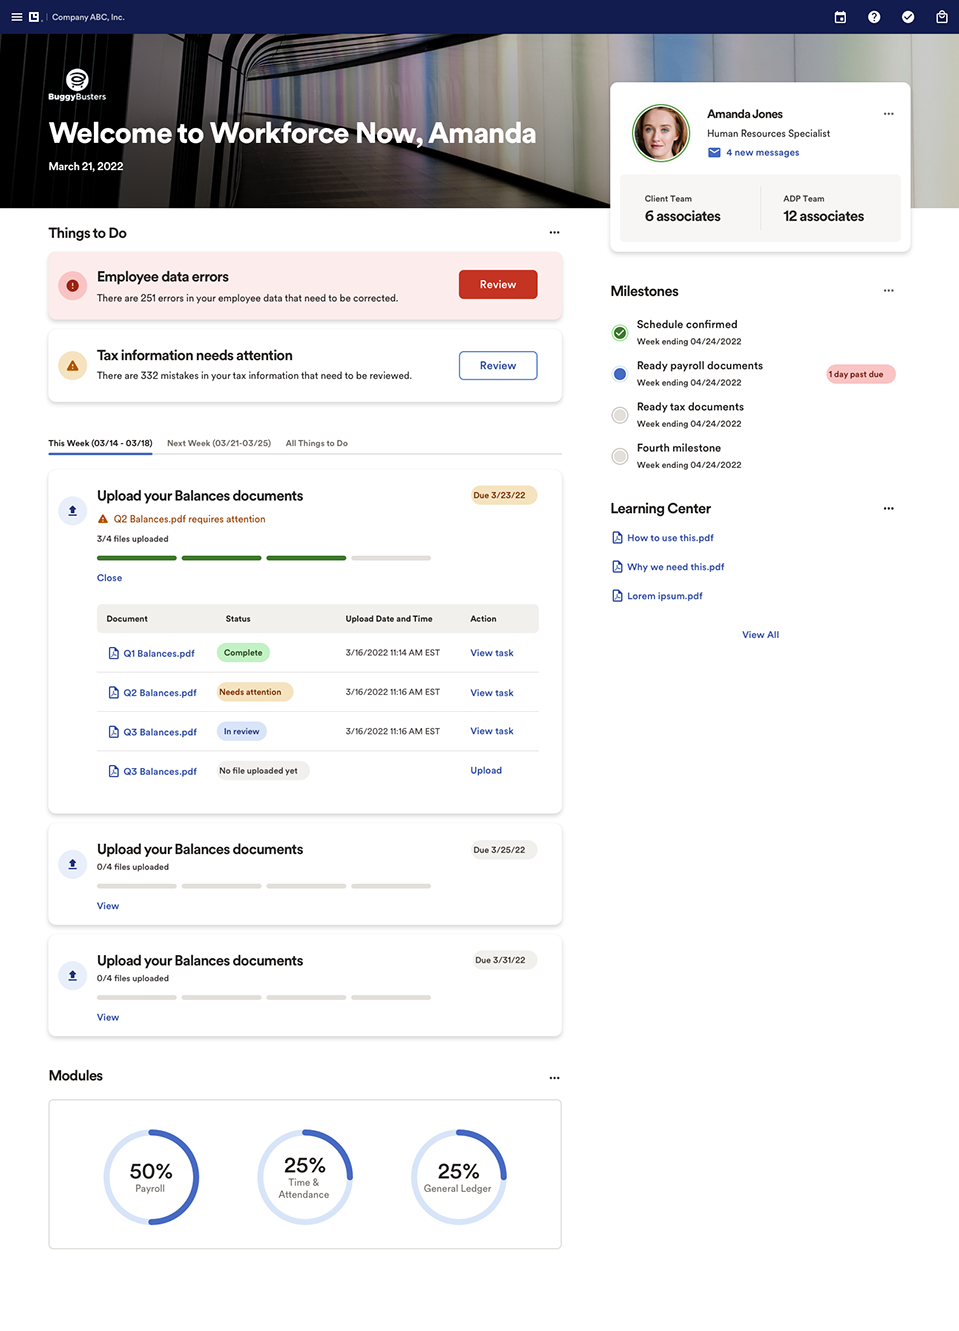The image size is (959, 1331).
Task: Open Milestones section ellipsis menu
Action: pos(888,291)
